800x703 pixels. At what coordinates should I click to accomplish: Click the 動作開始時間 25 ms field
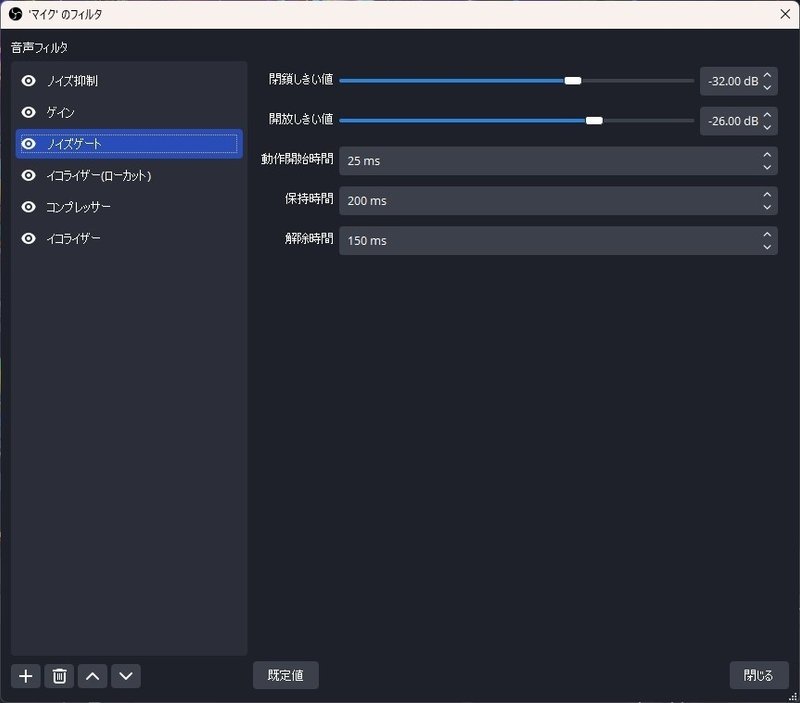(558, 161)
